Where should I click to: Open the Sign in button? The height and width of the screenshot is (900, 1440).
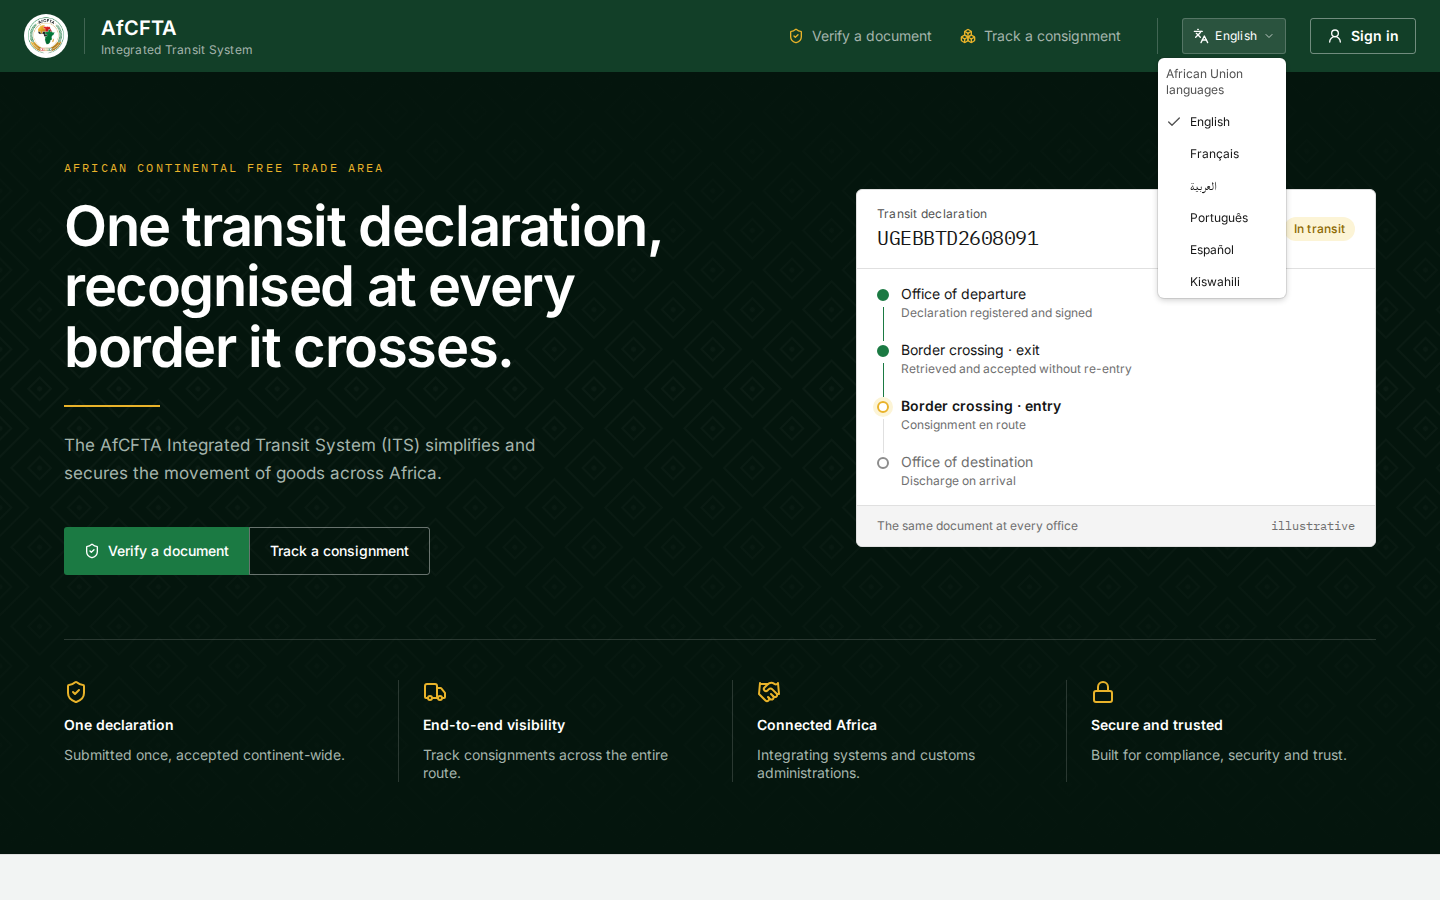1363,36
